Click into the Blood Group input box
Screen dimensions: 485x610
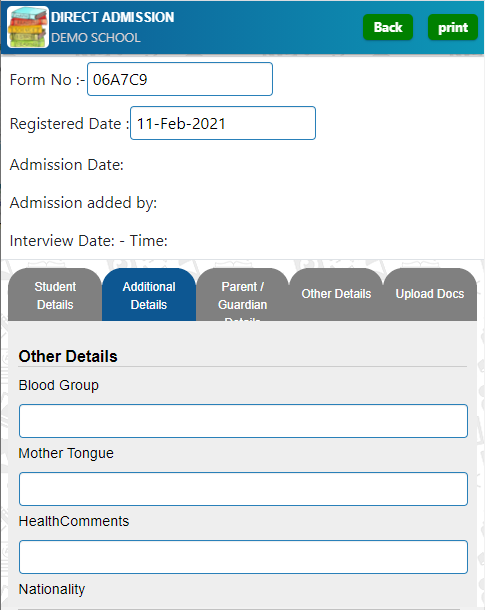pyautogui.click(x=243, y=421)
